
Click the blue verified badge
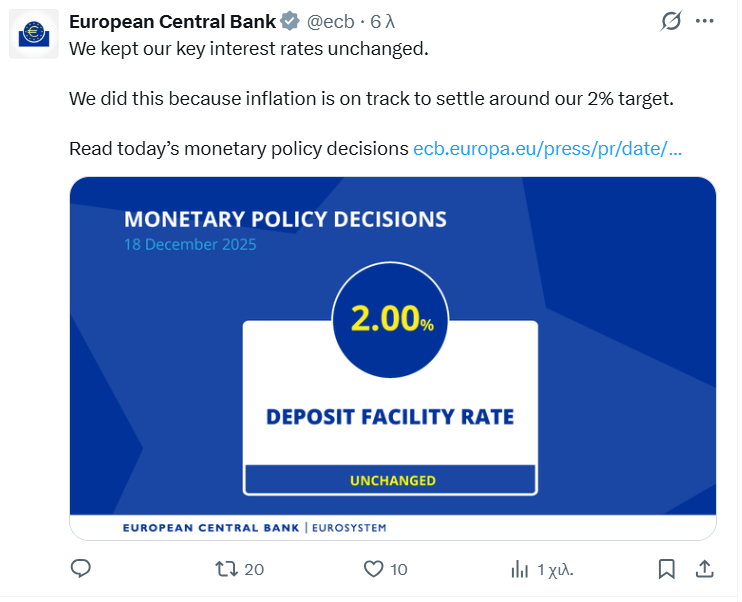point(289,21)
